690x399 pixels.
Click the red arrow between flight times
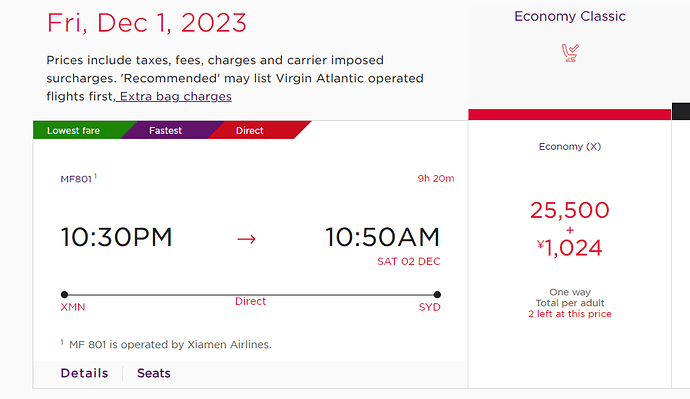pyautogui.click(x=246, y=239)
